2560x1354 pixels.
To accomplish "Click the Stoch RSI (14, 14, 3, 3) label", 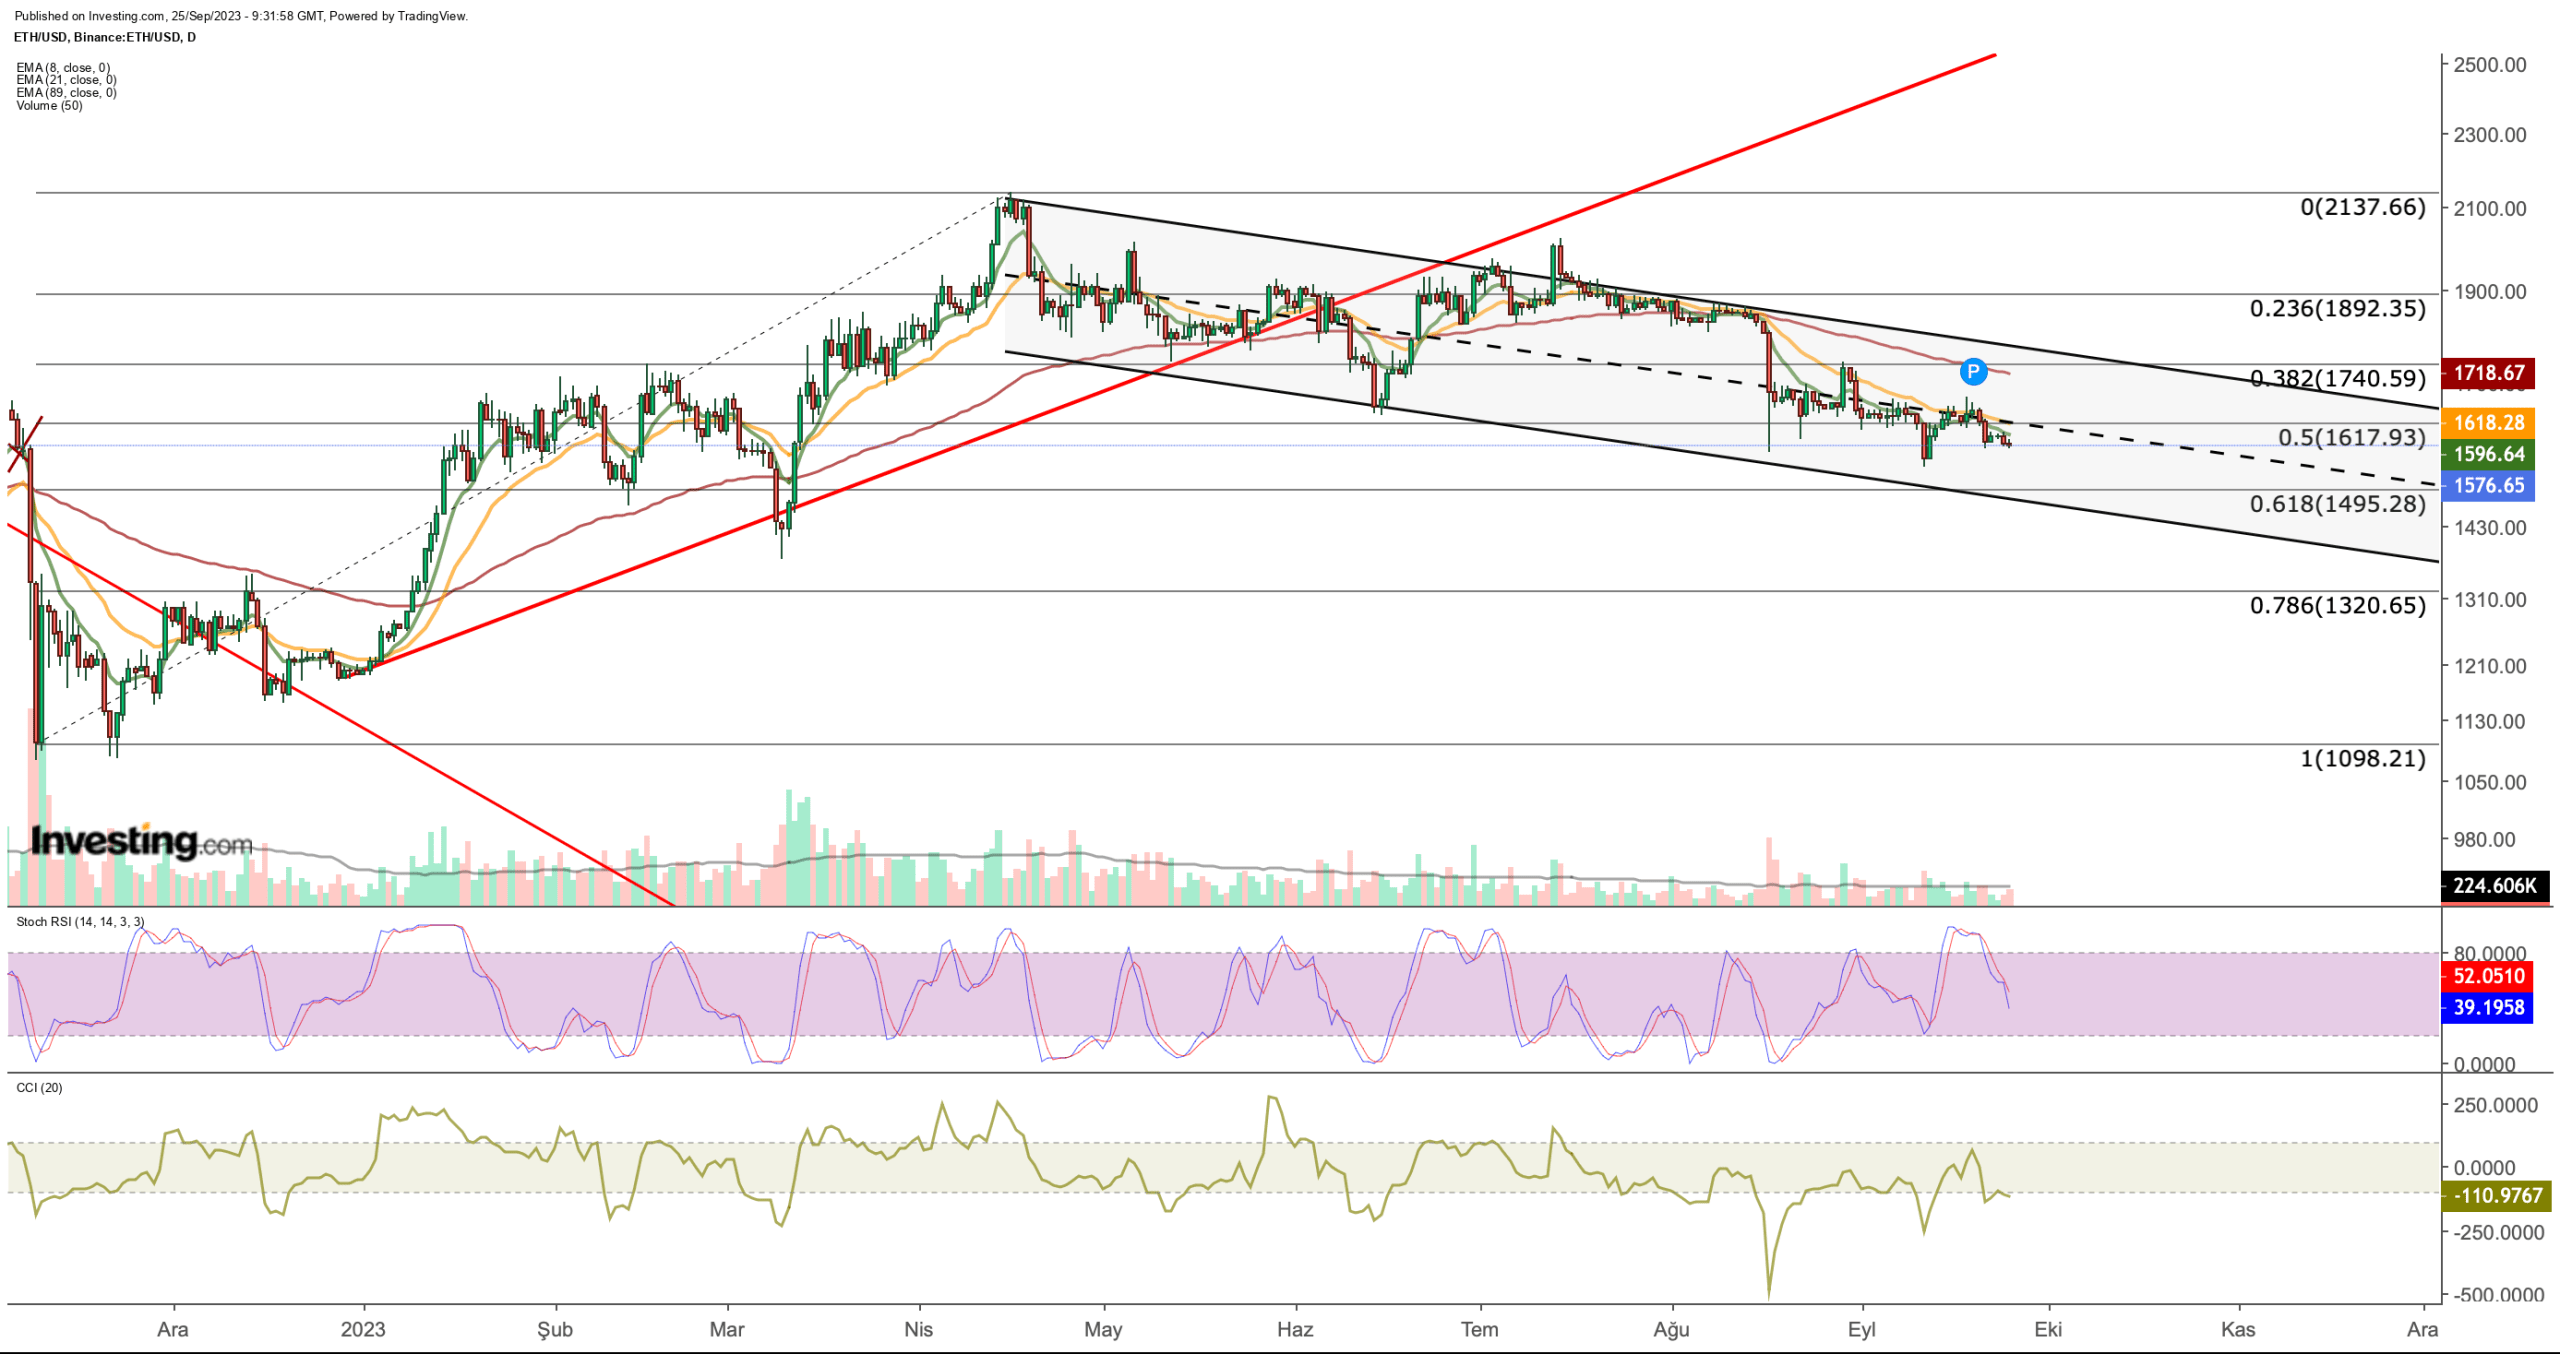I will click(x=80, y=922).
